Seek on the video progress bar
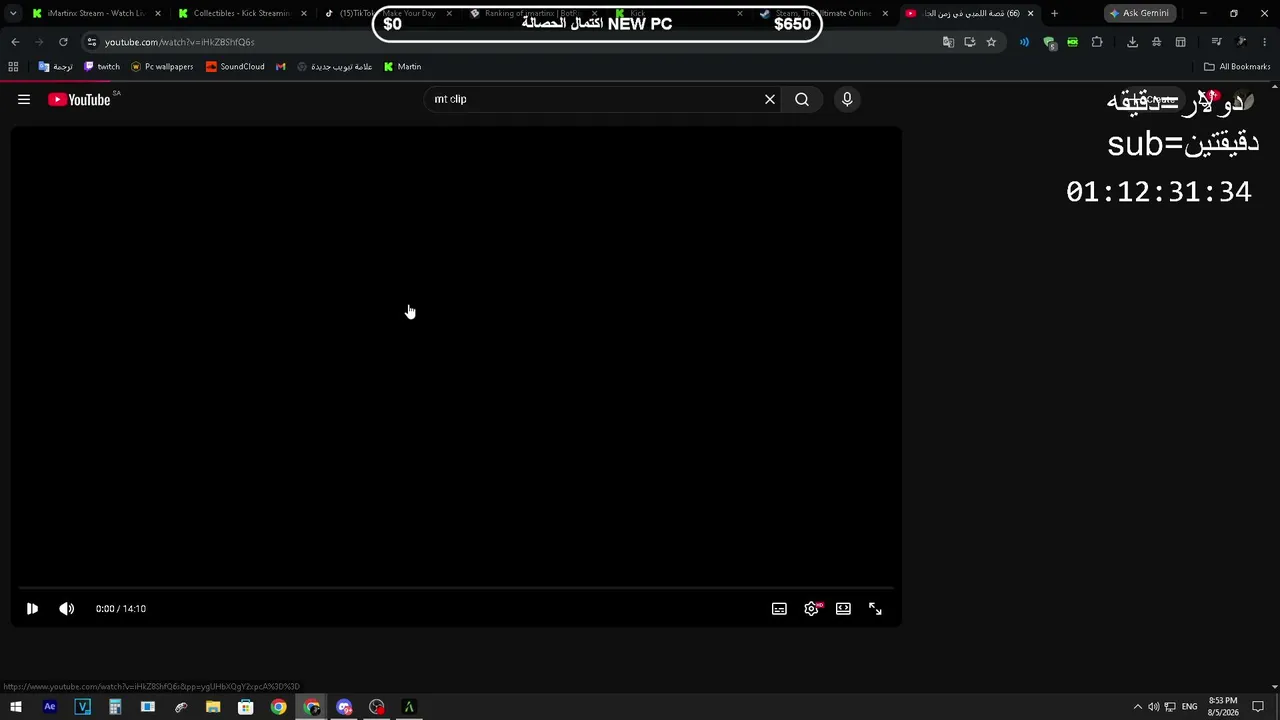 (456, 587)
